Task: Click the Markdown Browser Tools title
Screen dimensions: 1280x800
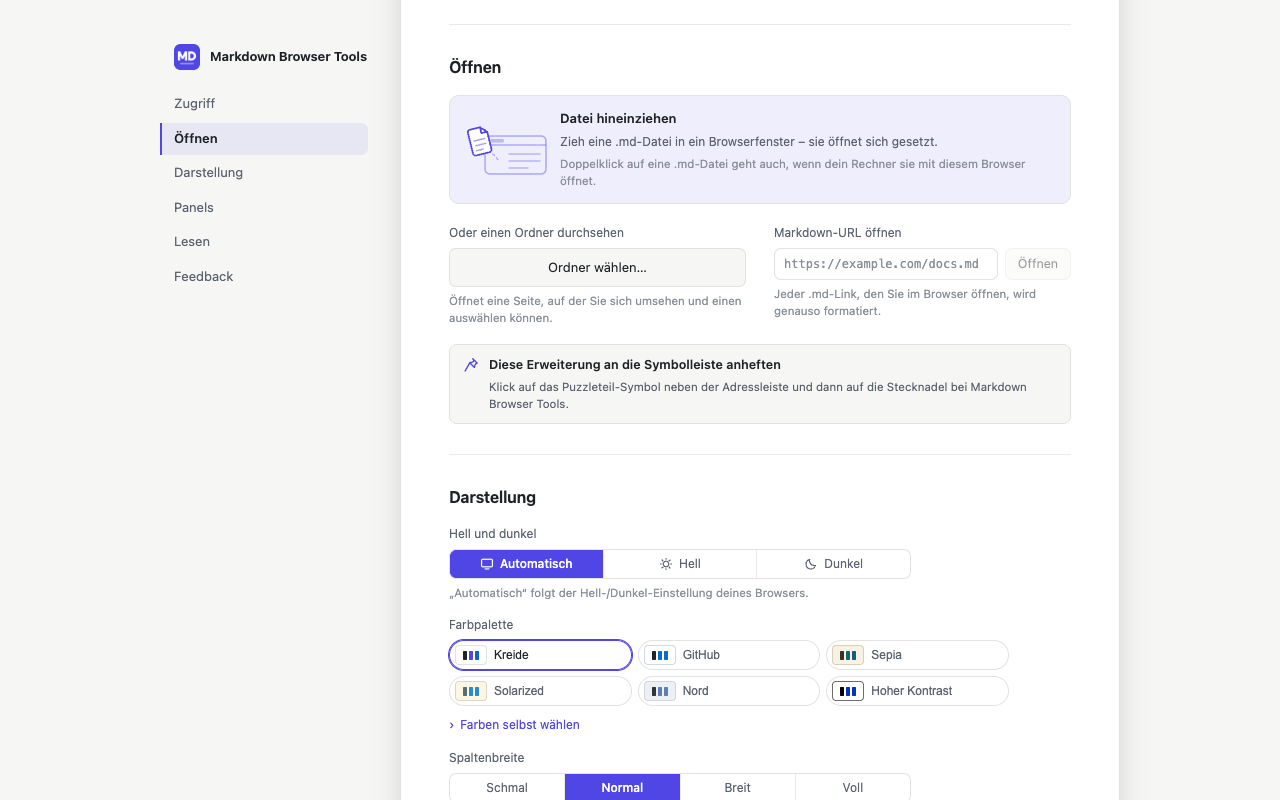Action: click(x=288, y=57)
